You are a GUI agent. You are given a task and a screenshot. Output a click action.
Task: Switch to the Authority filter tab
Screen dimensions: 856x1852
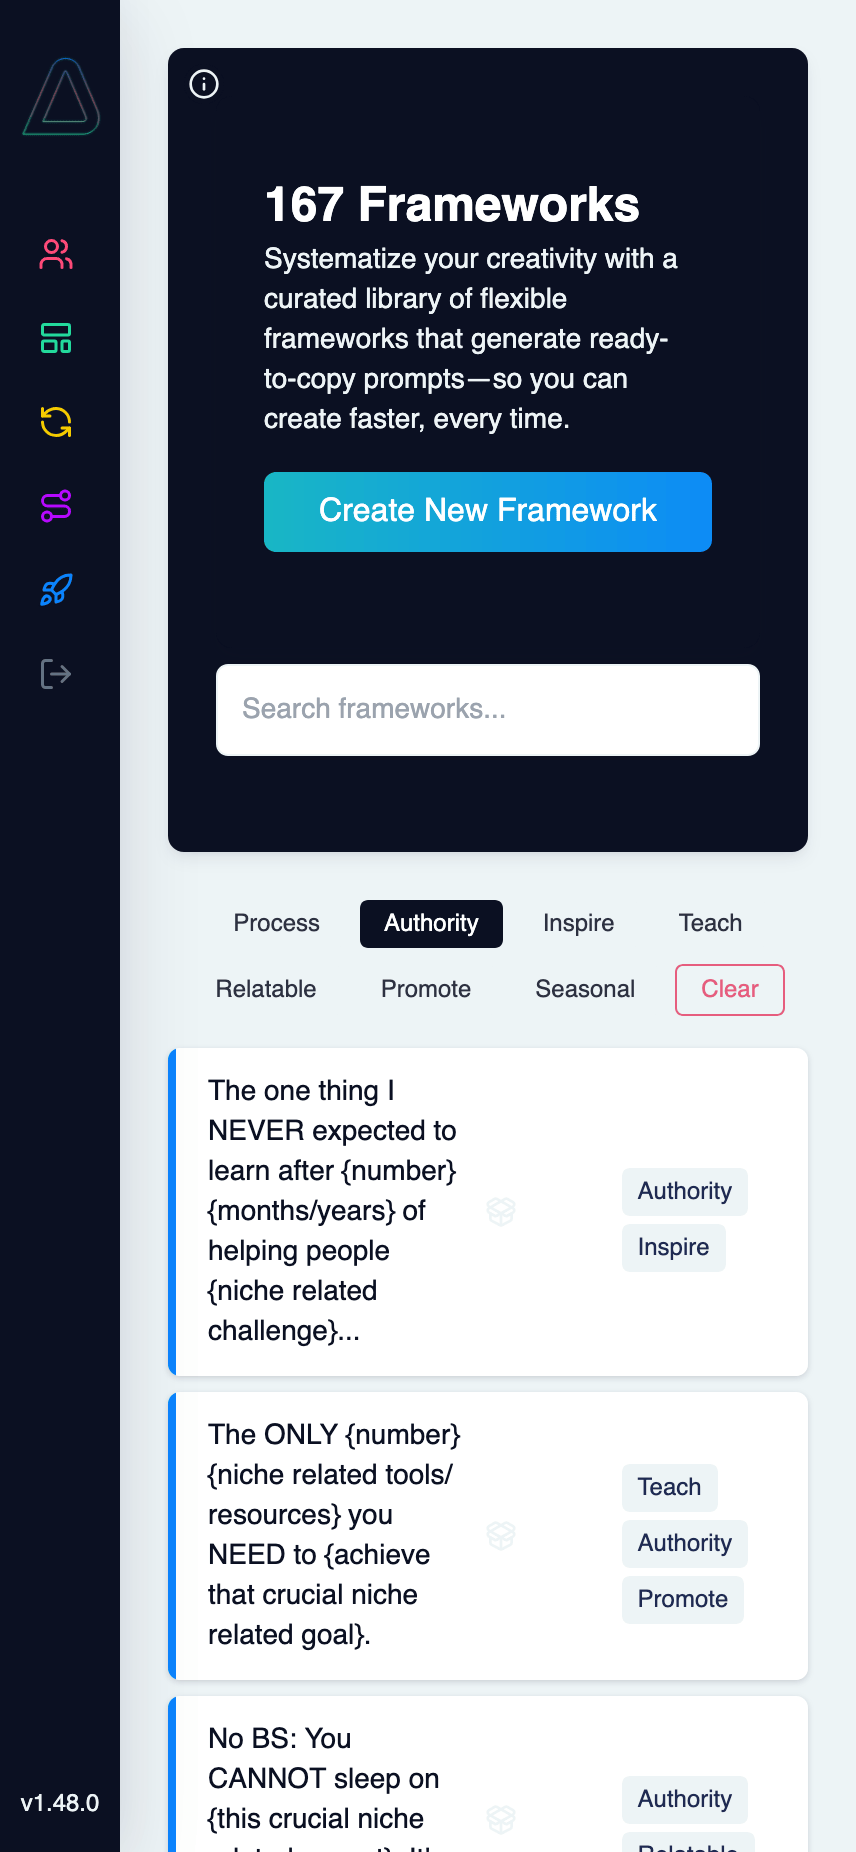tap(431, 923)
